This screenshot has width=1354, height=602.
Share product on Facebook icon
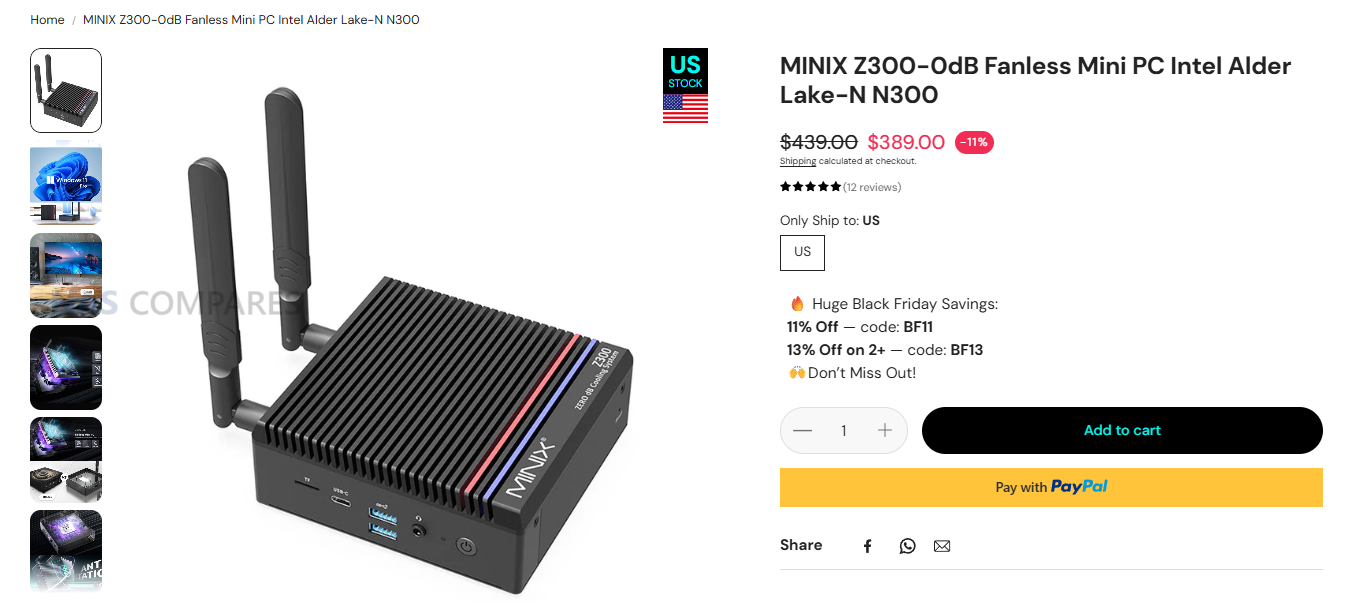[868, 546]
